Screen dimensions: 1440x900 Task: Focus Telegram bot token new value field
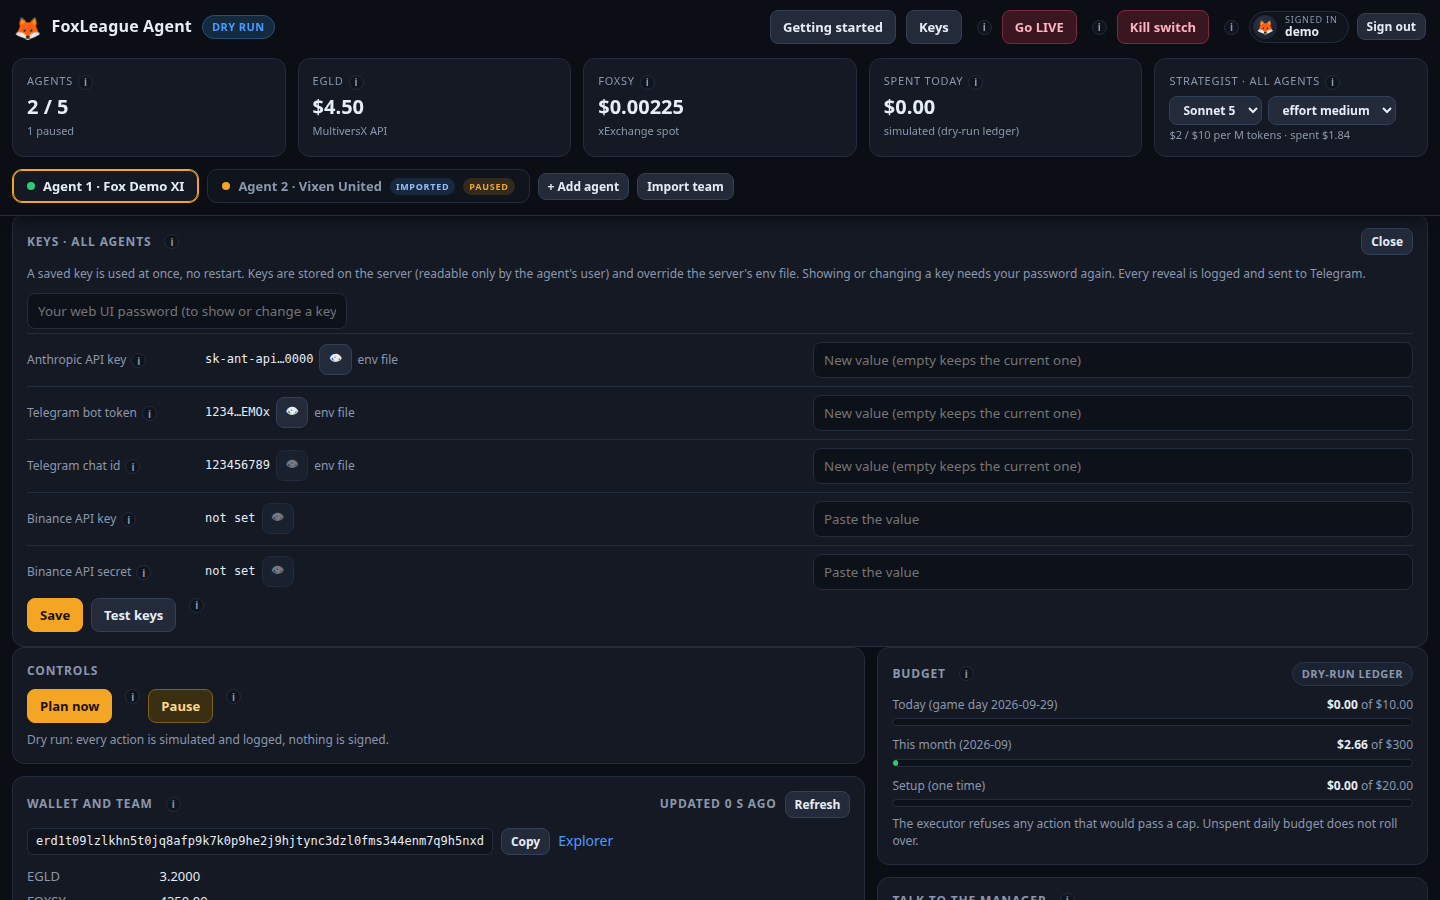[1113, 413]
